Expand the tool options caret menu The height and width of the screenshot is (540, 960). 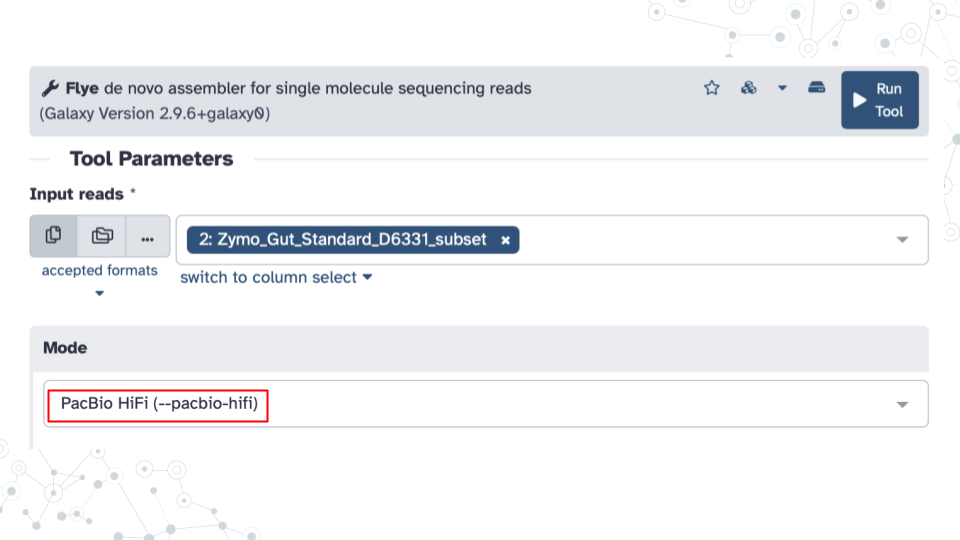782,88
